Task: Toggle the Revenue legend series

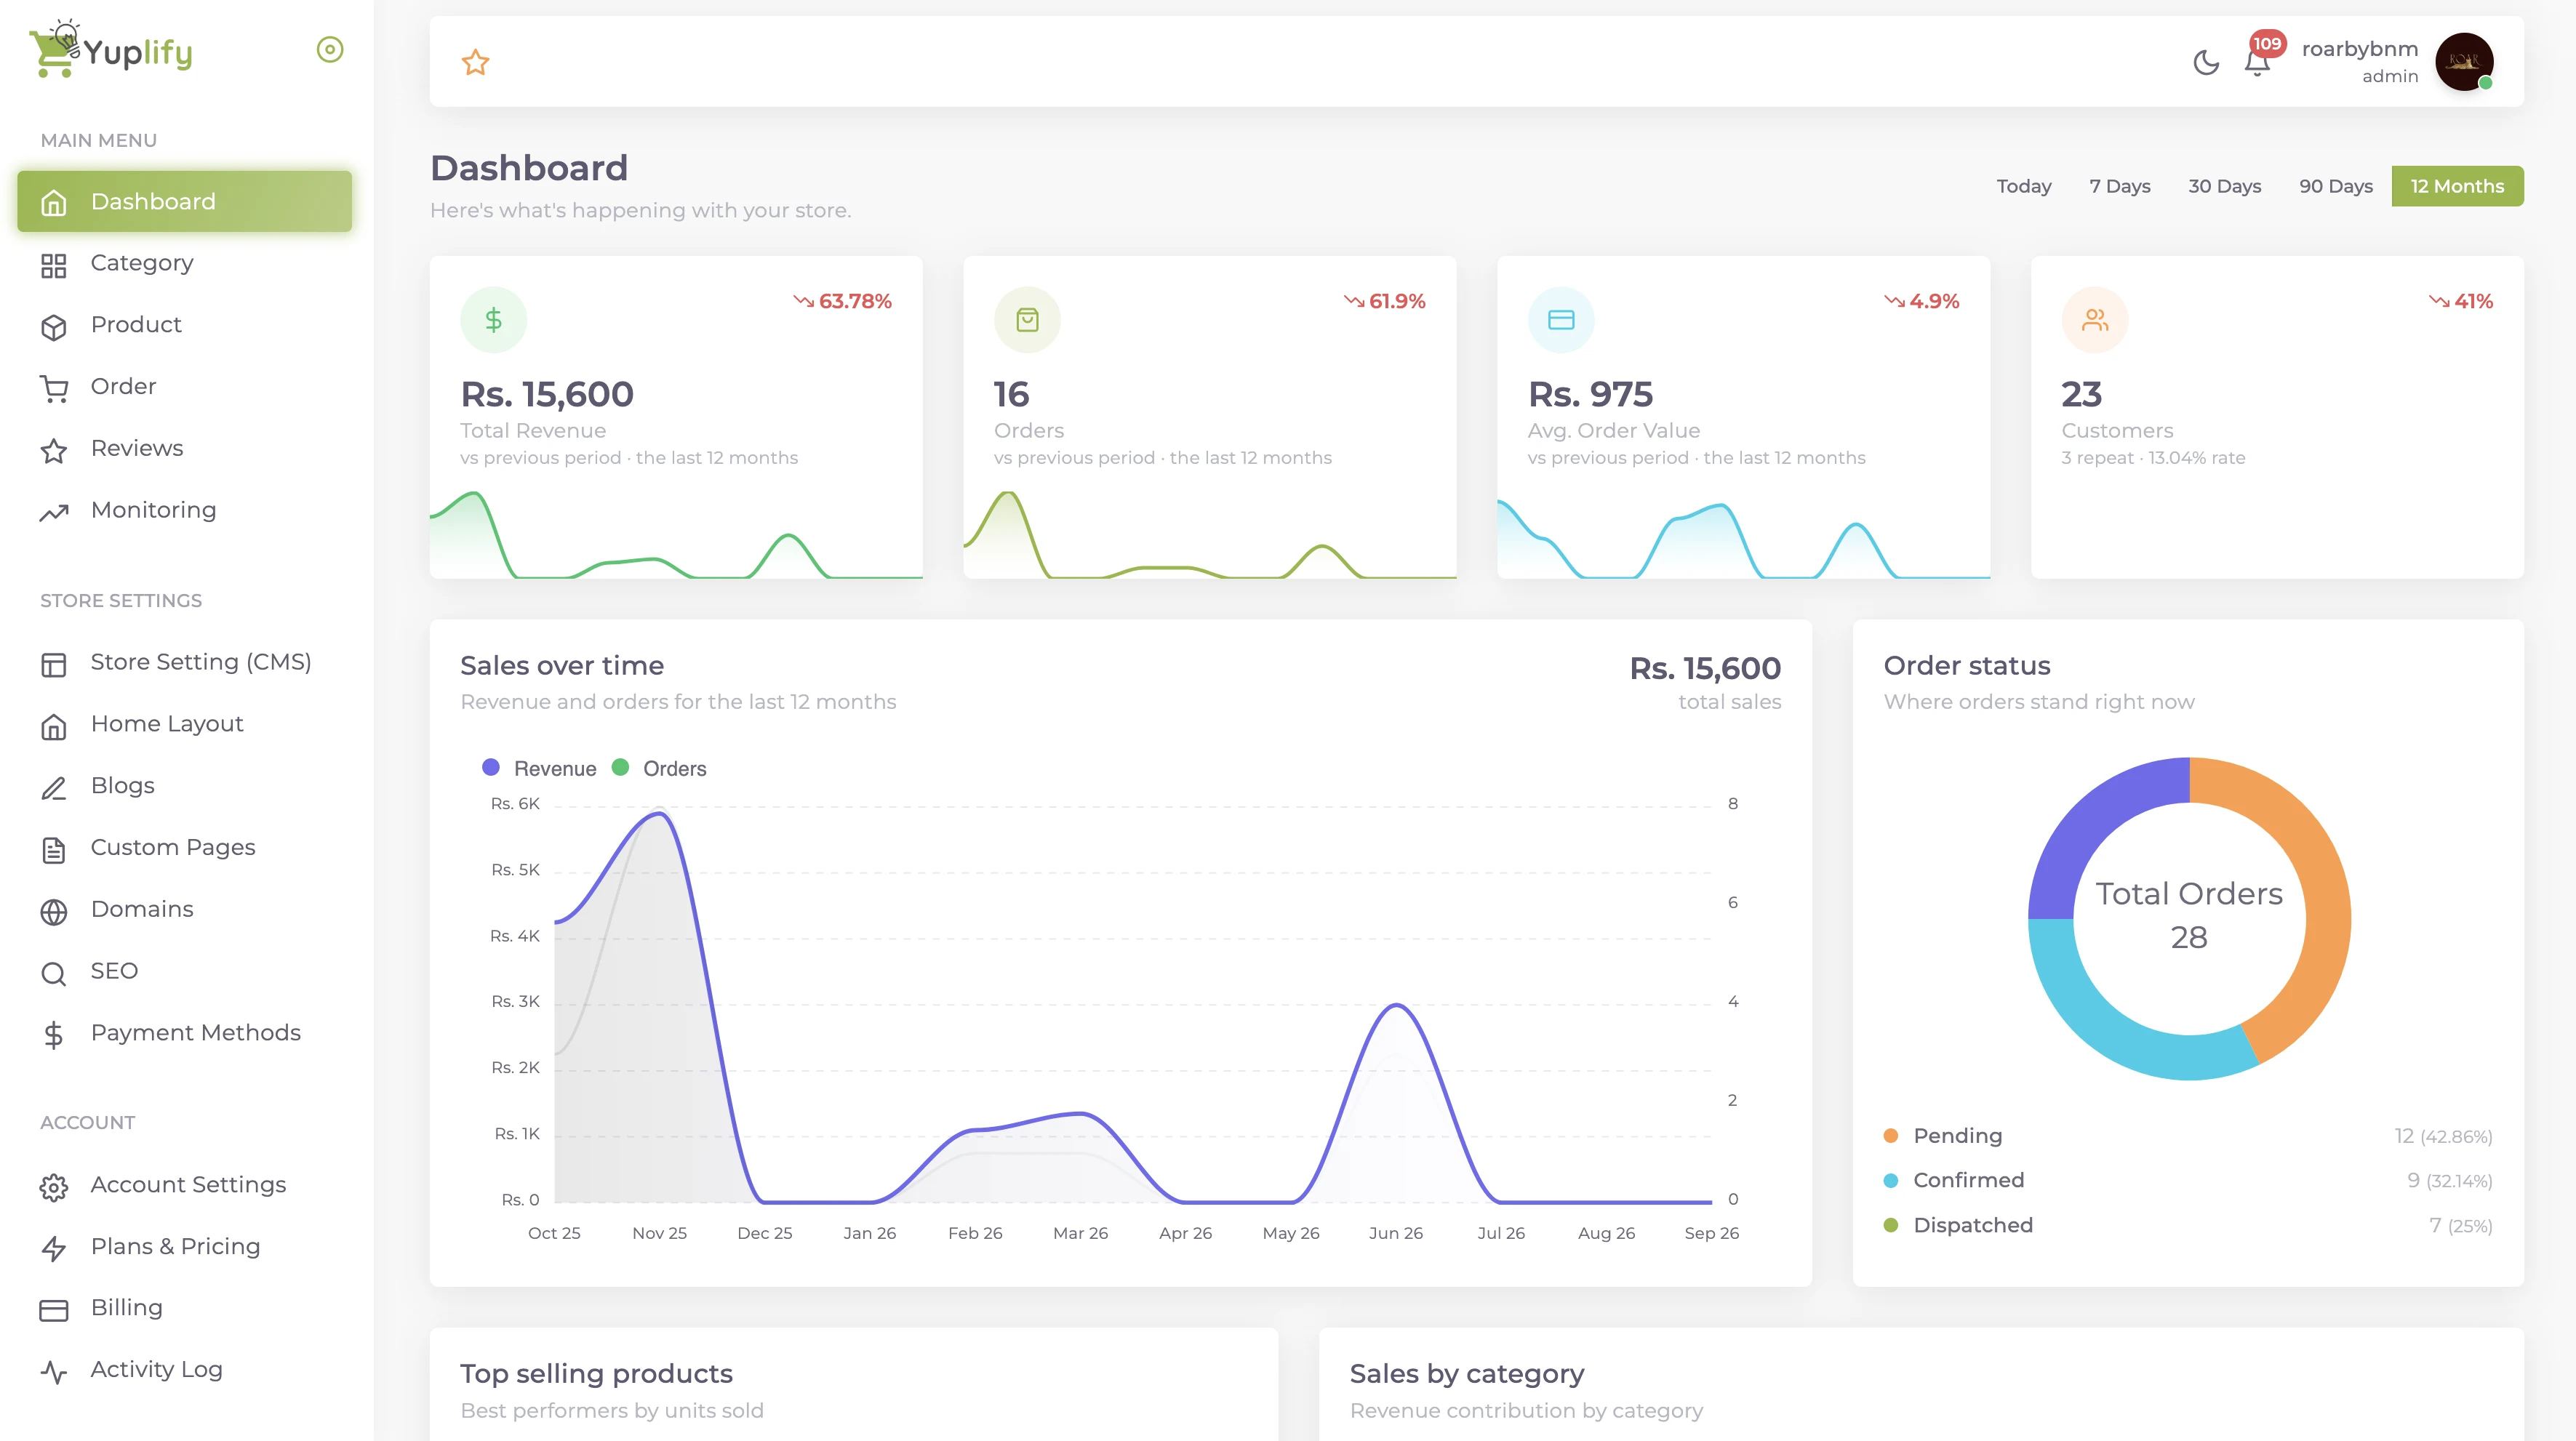Action: click(540, 768)
